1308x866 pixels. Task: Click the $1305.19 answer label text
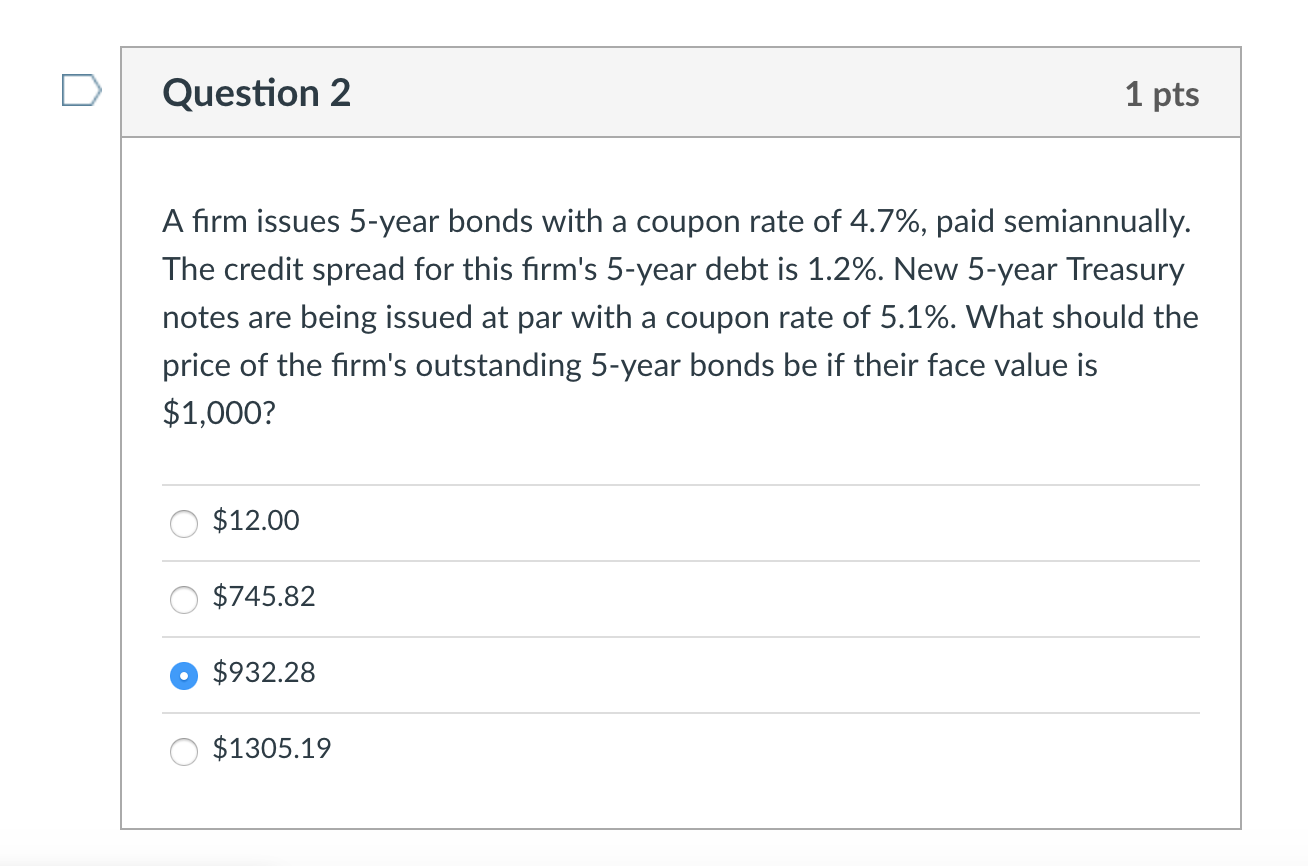click(x=270, y=748)
